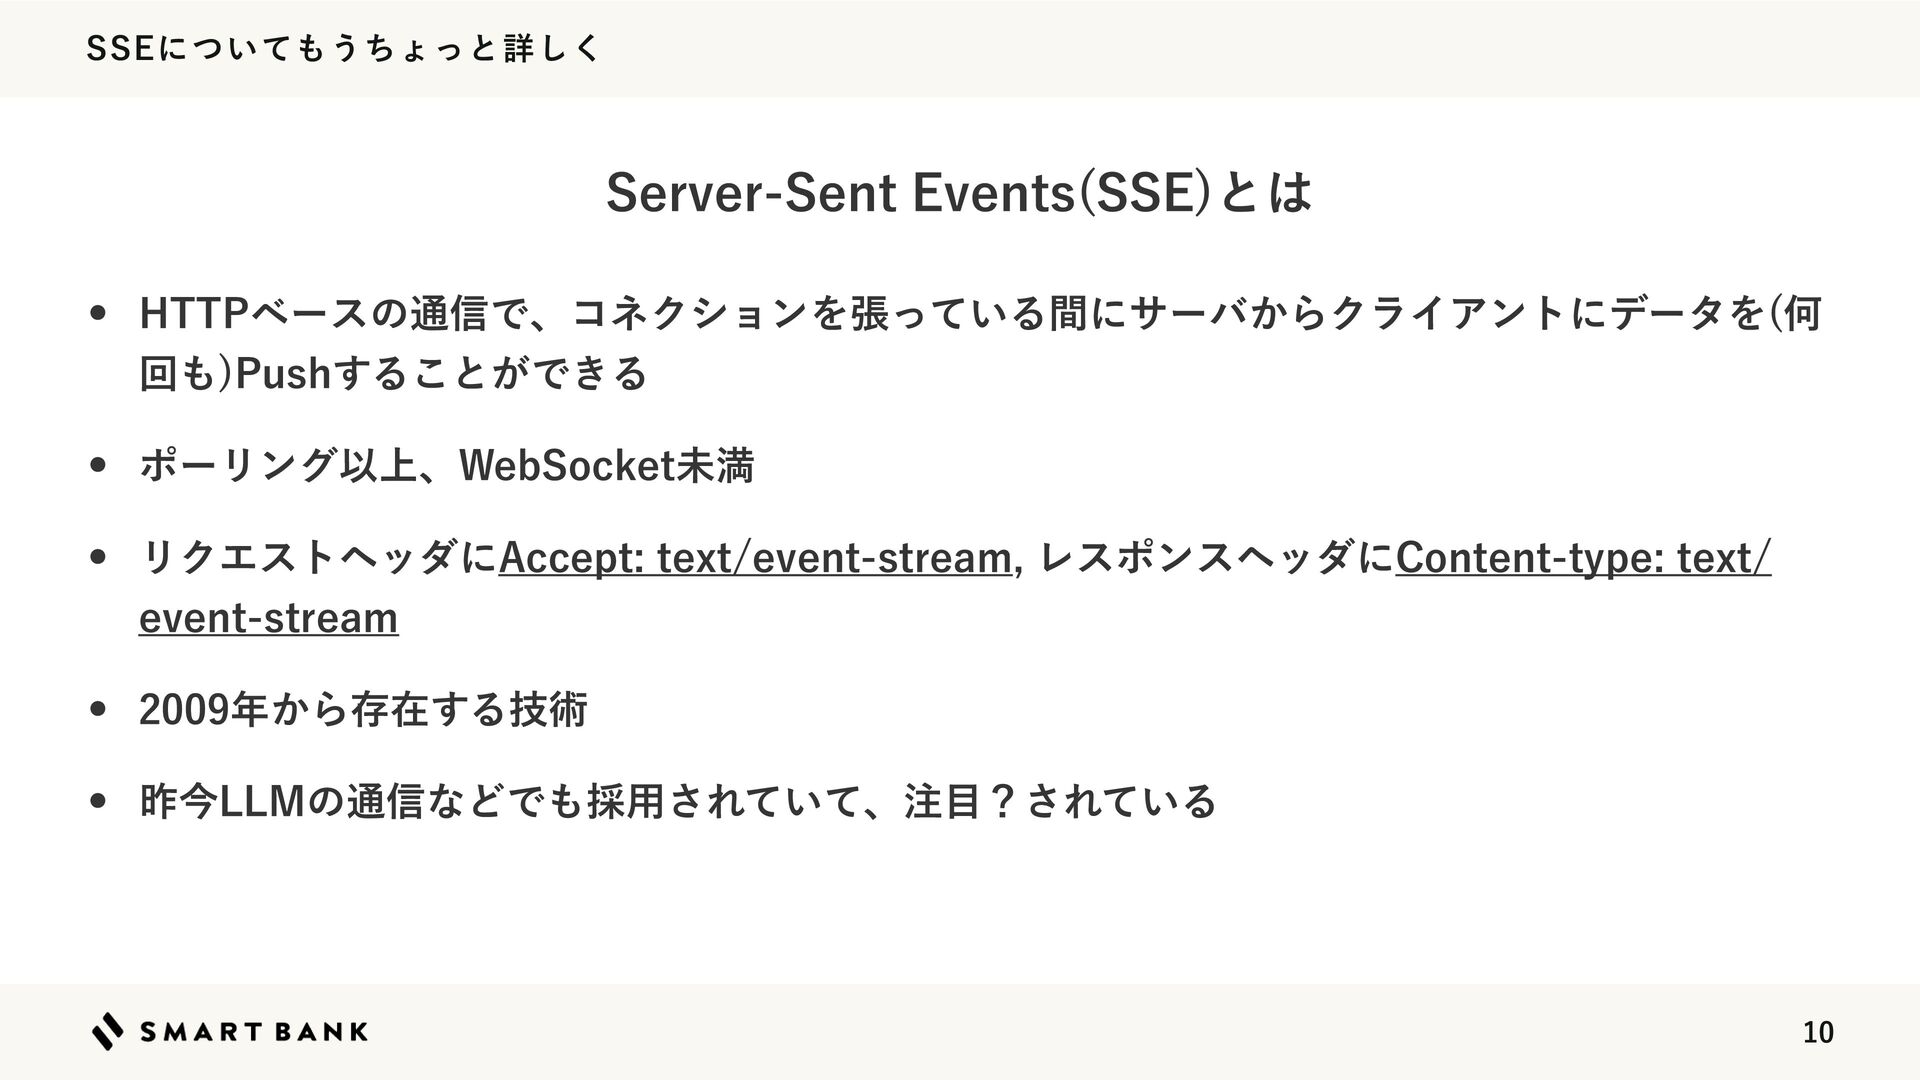Click the line 2009年から存在する技術

363,709
